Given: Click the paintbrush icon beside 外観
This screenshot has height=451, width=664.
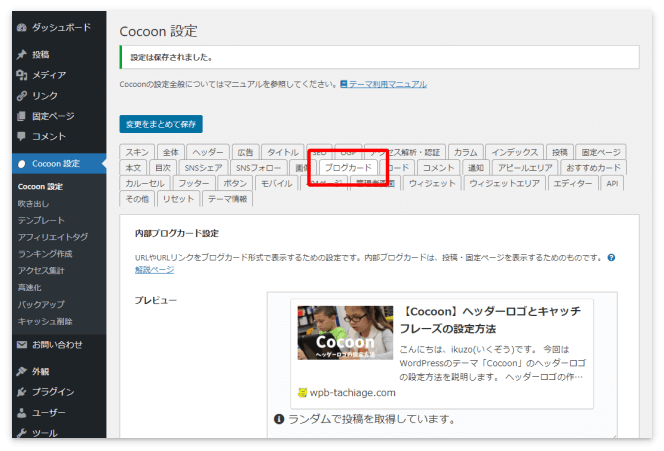Looking at the screenshot, I should [22, 371].
